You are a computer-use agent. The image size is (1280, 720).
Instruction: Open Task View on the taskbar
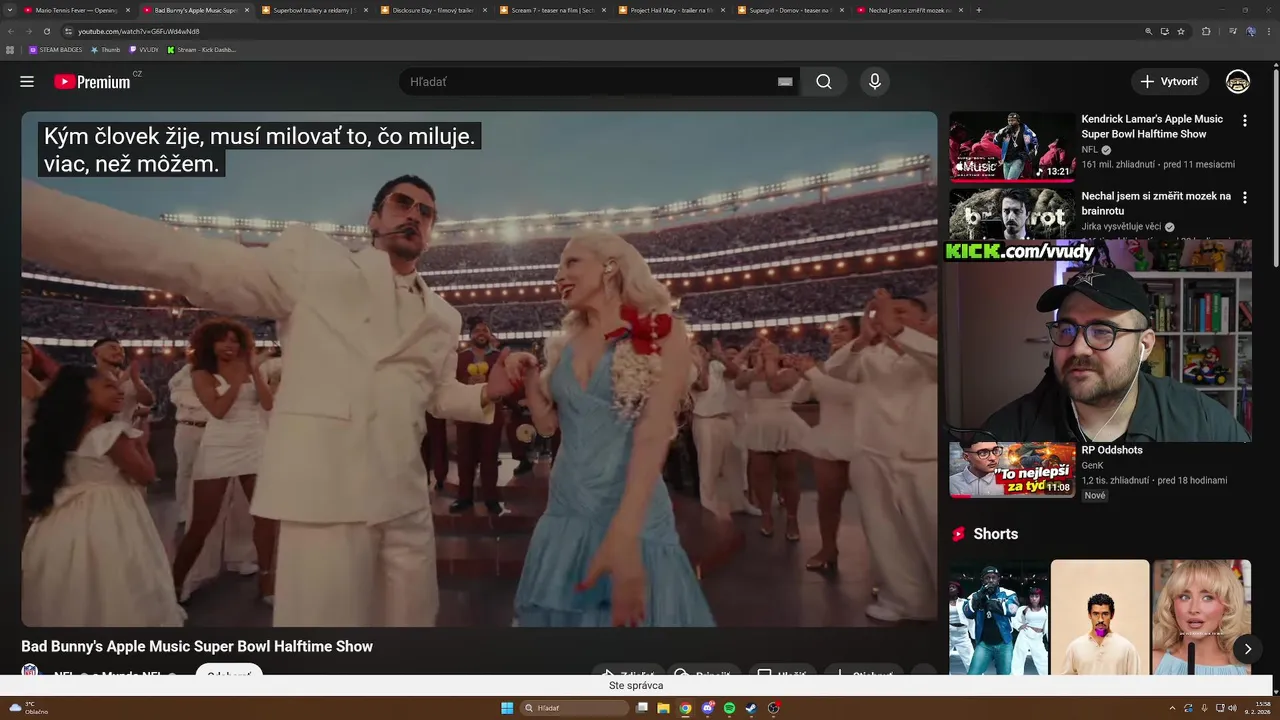click(642, 708)
